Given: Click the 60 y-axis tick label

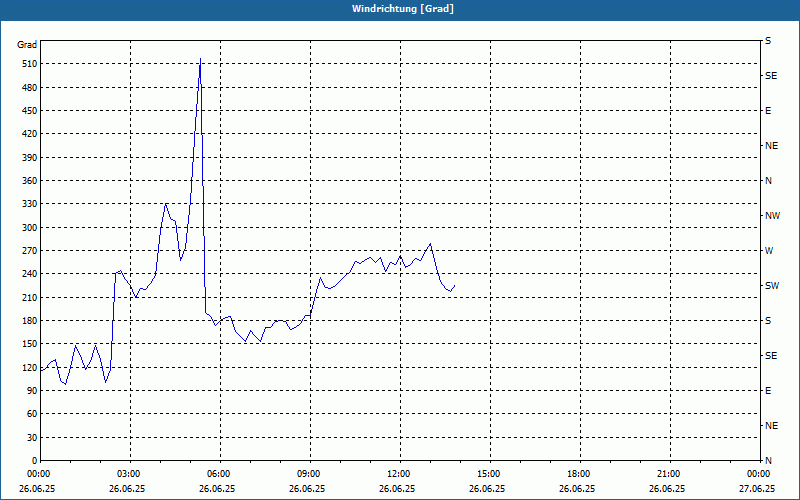Looking at the screenshot, I should (32, 414).
